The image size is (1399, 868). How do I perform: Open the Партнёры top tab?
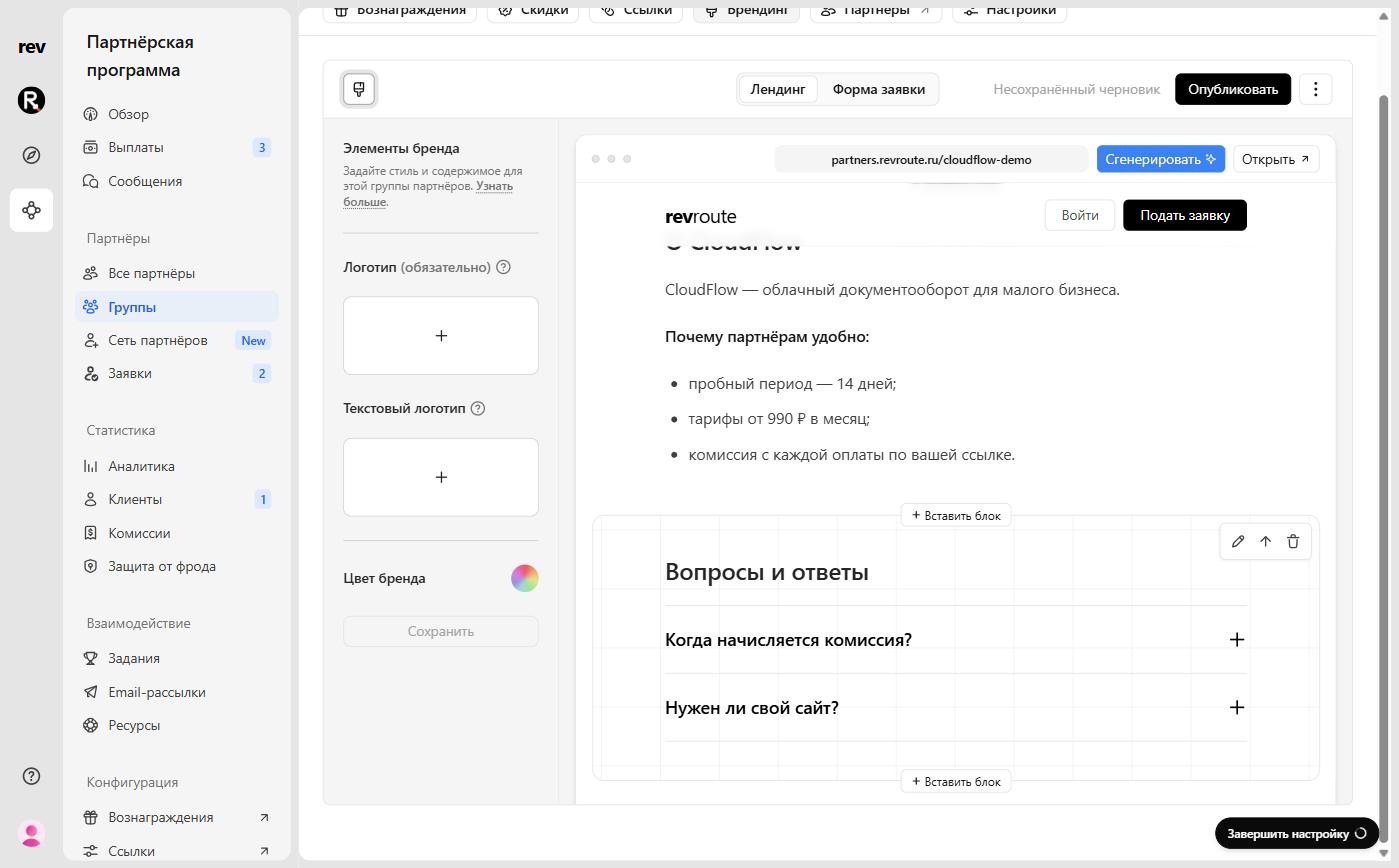[875, 11]
